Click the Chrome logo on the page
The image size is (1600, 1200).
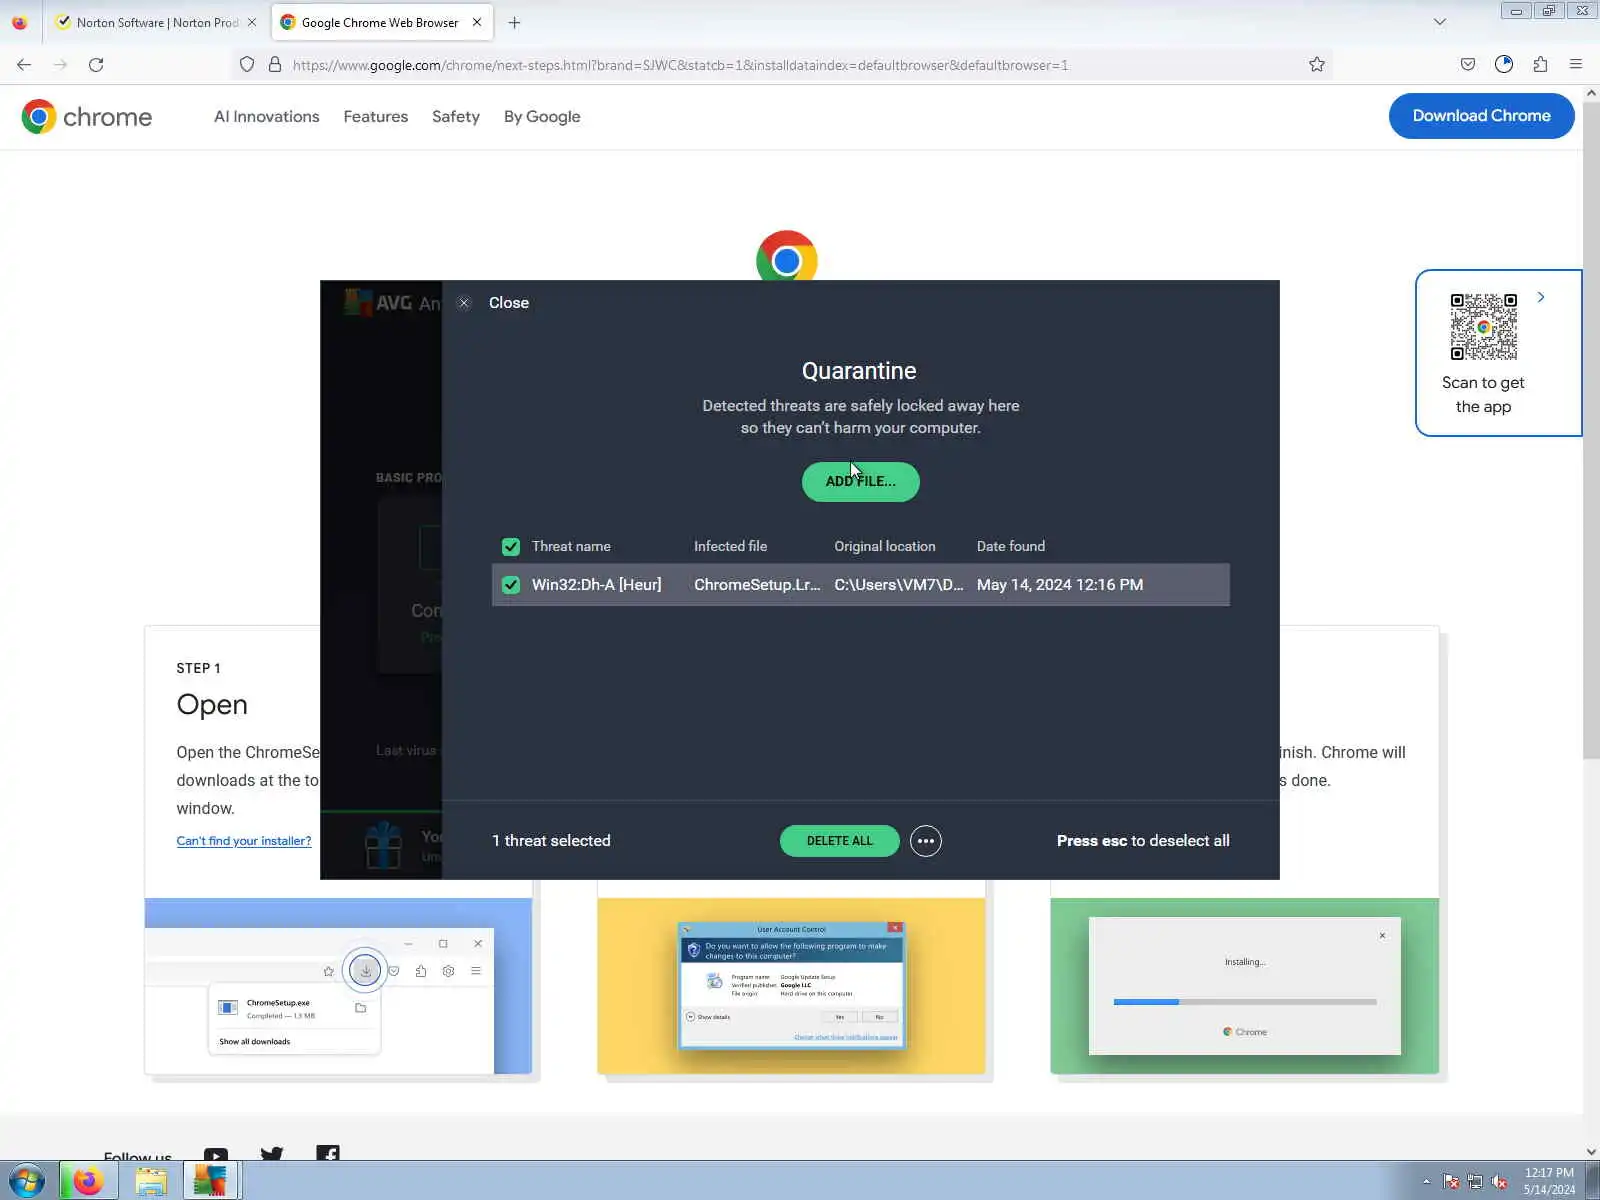(x=87, y=117)
